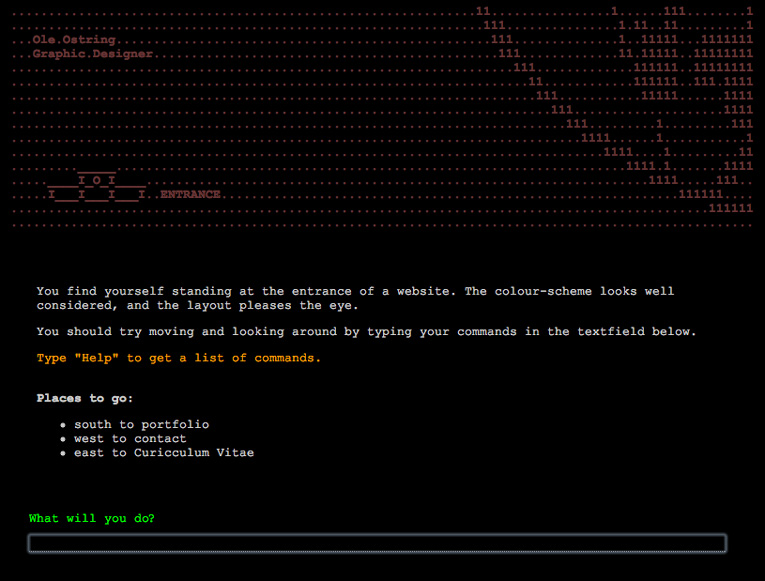Select 'west to contact' list entry
The width and height of the screenshot is (765, 581).
tap(130, 439)
